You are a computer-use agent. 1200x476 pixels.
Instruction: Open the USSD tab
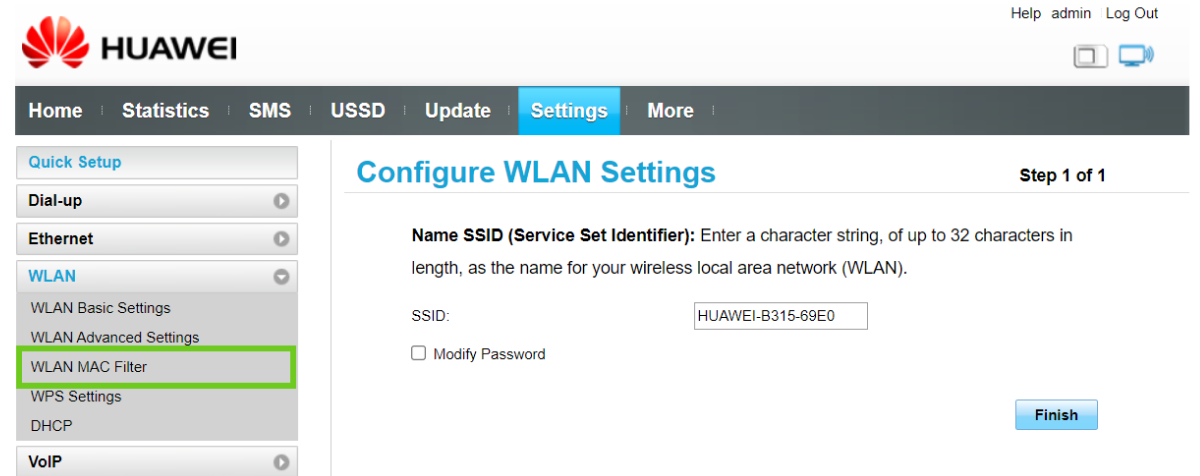click(357, 111)
